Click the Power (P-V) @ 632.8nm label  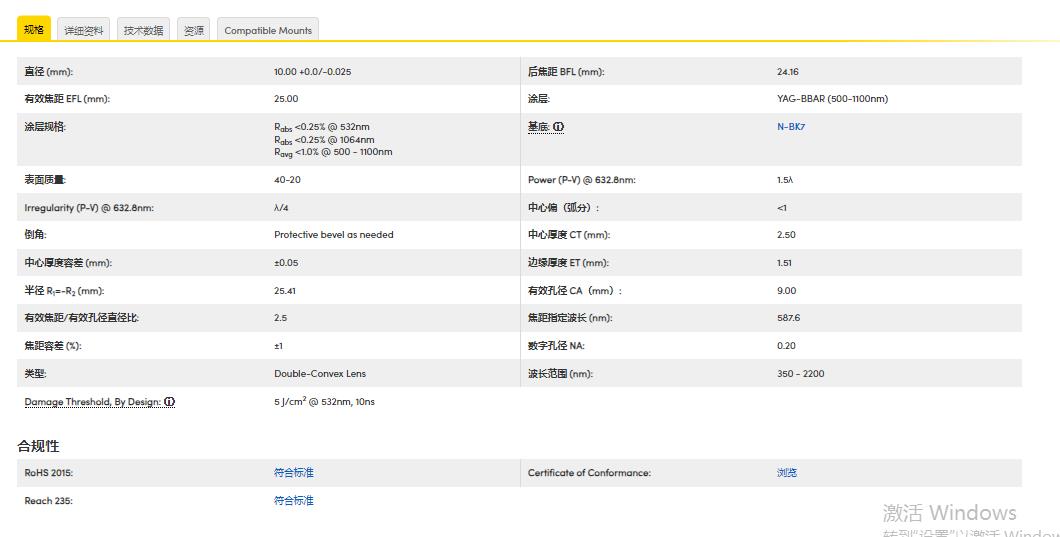(581, 180)
